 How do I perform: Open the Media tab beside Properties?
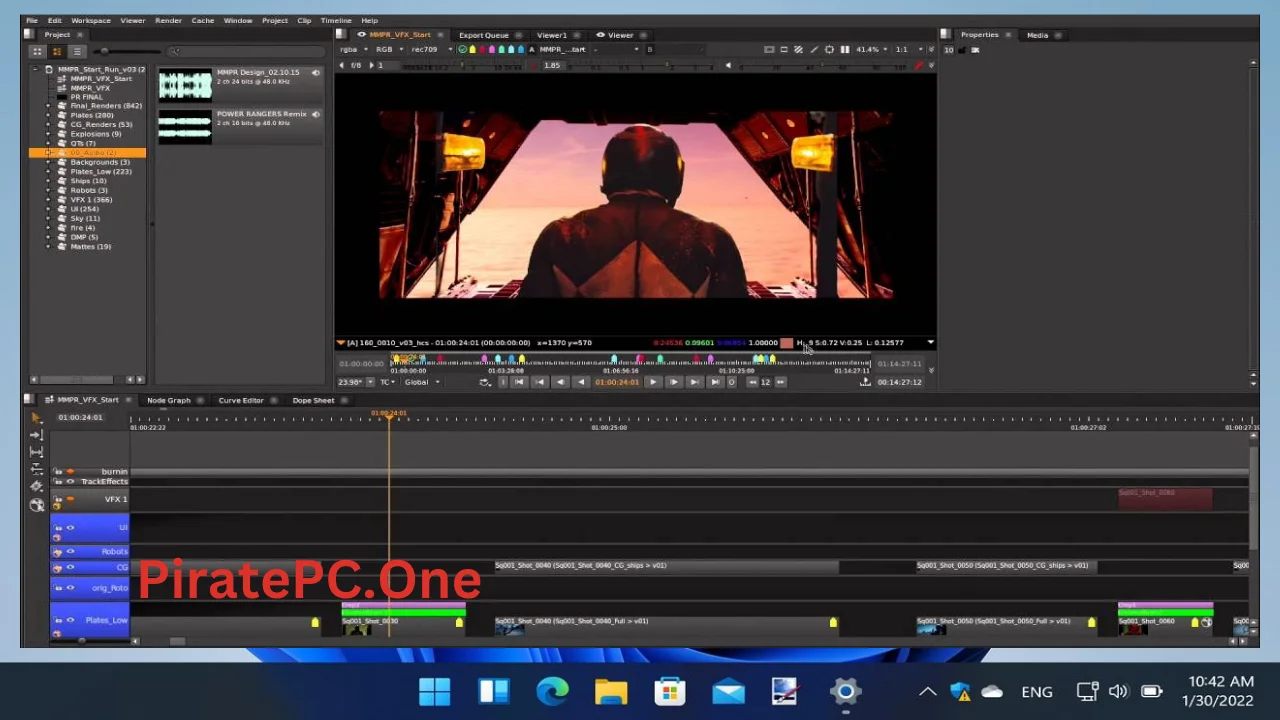click(x=1037, y=35)
